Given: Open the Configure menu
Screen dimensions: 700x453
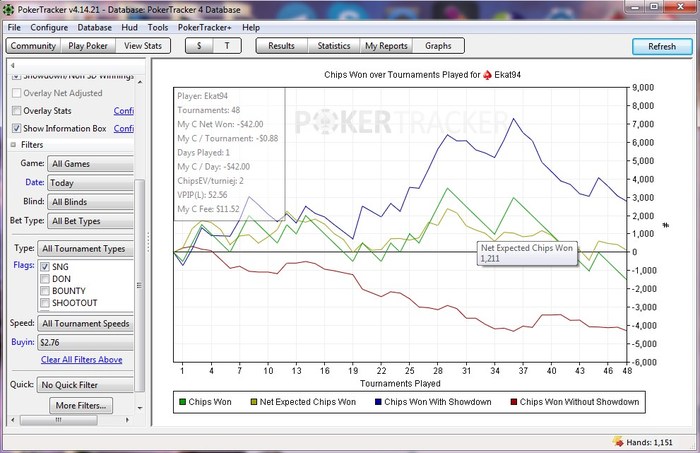Looking at the screenshot, I should point(49,28).
